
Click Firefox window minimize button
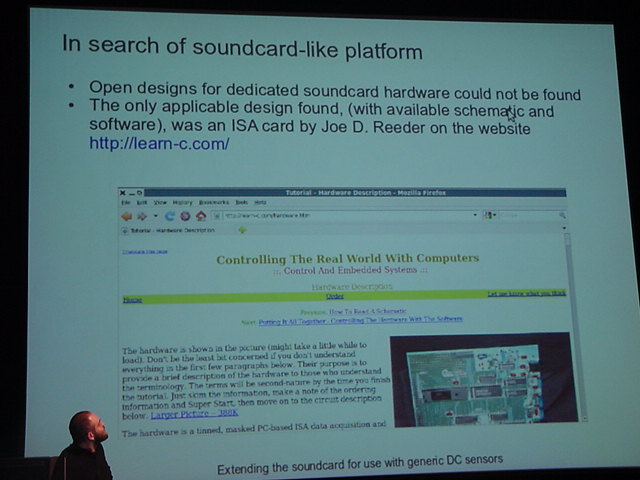point(131,193)
